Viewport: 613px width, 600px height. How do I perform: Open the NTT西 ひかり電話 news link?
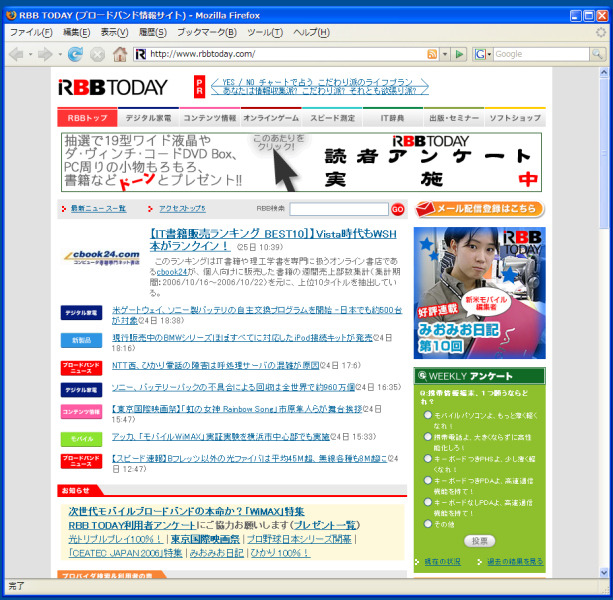click(x=215, y=365)
